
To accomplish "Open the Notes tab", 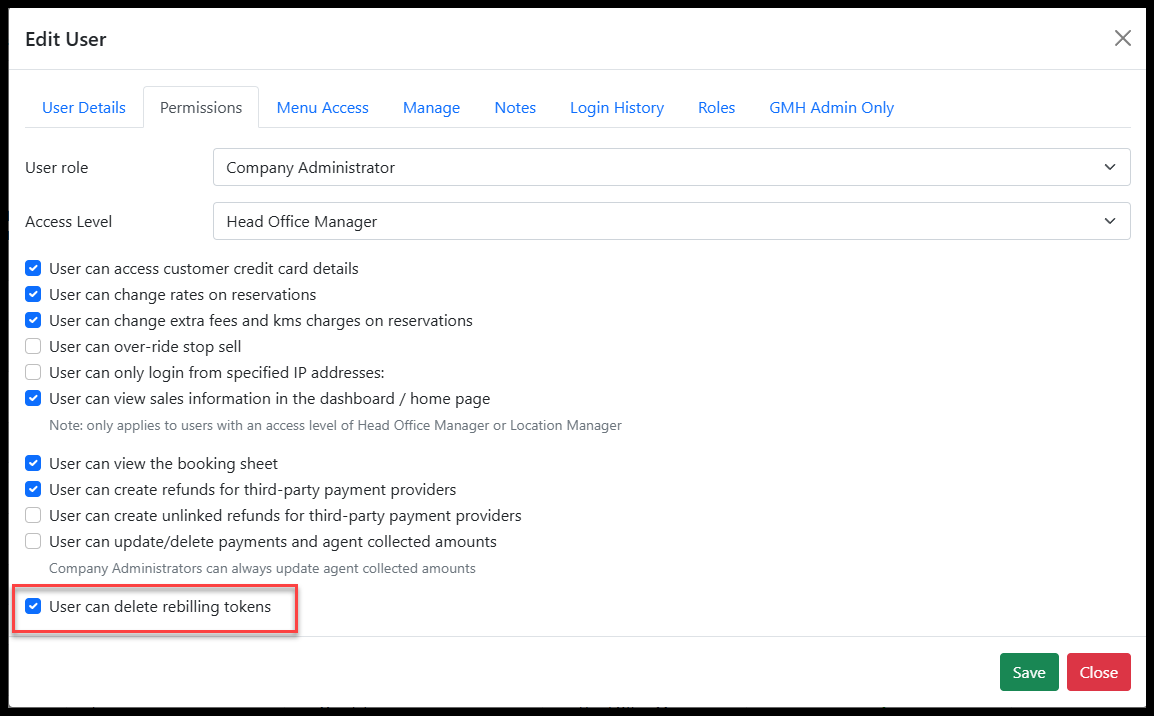I will click(515, 107).
